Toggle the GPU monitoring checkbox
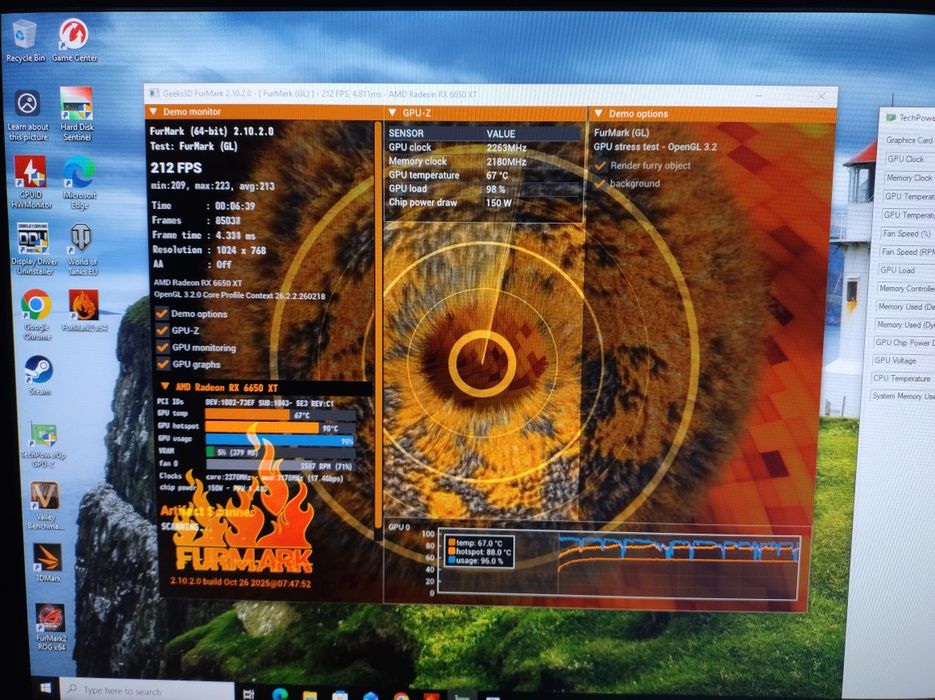This screenshot has height=700, width=935. click(163, 347)
